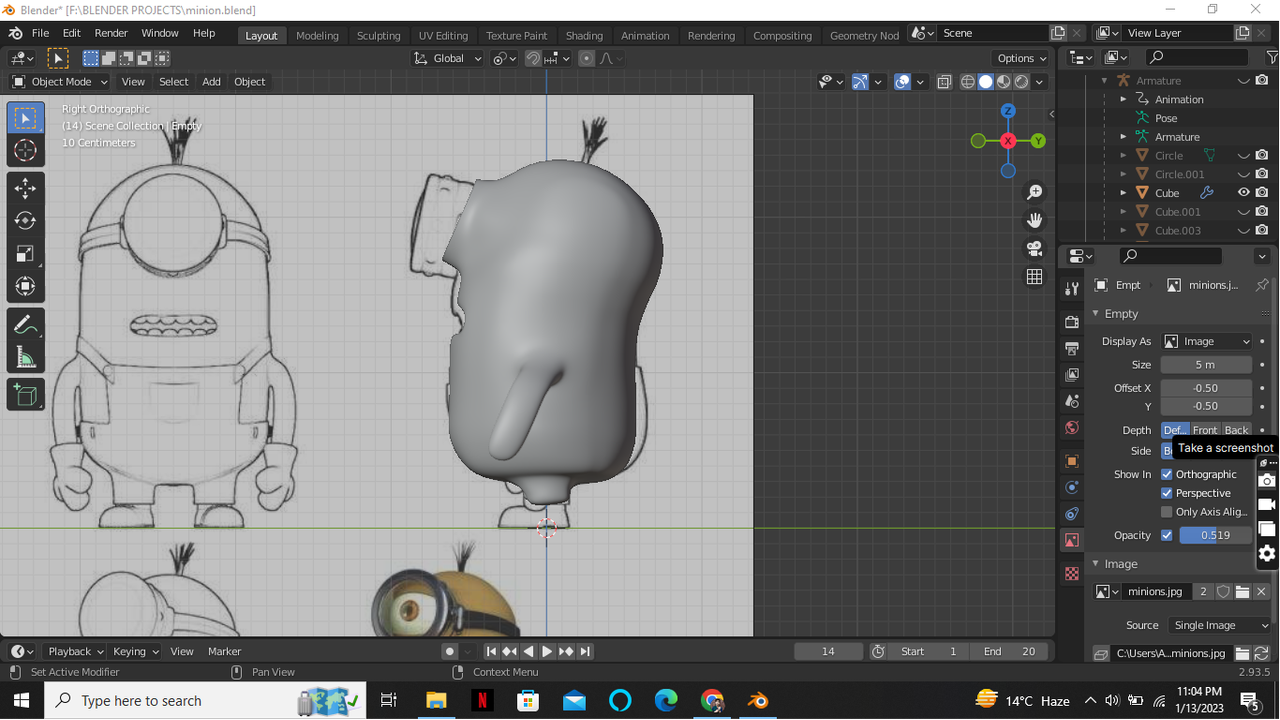The image size is (1280, 720).
Task: Select the Measure tool
Action: point(25,358)
